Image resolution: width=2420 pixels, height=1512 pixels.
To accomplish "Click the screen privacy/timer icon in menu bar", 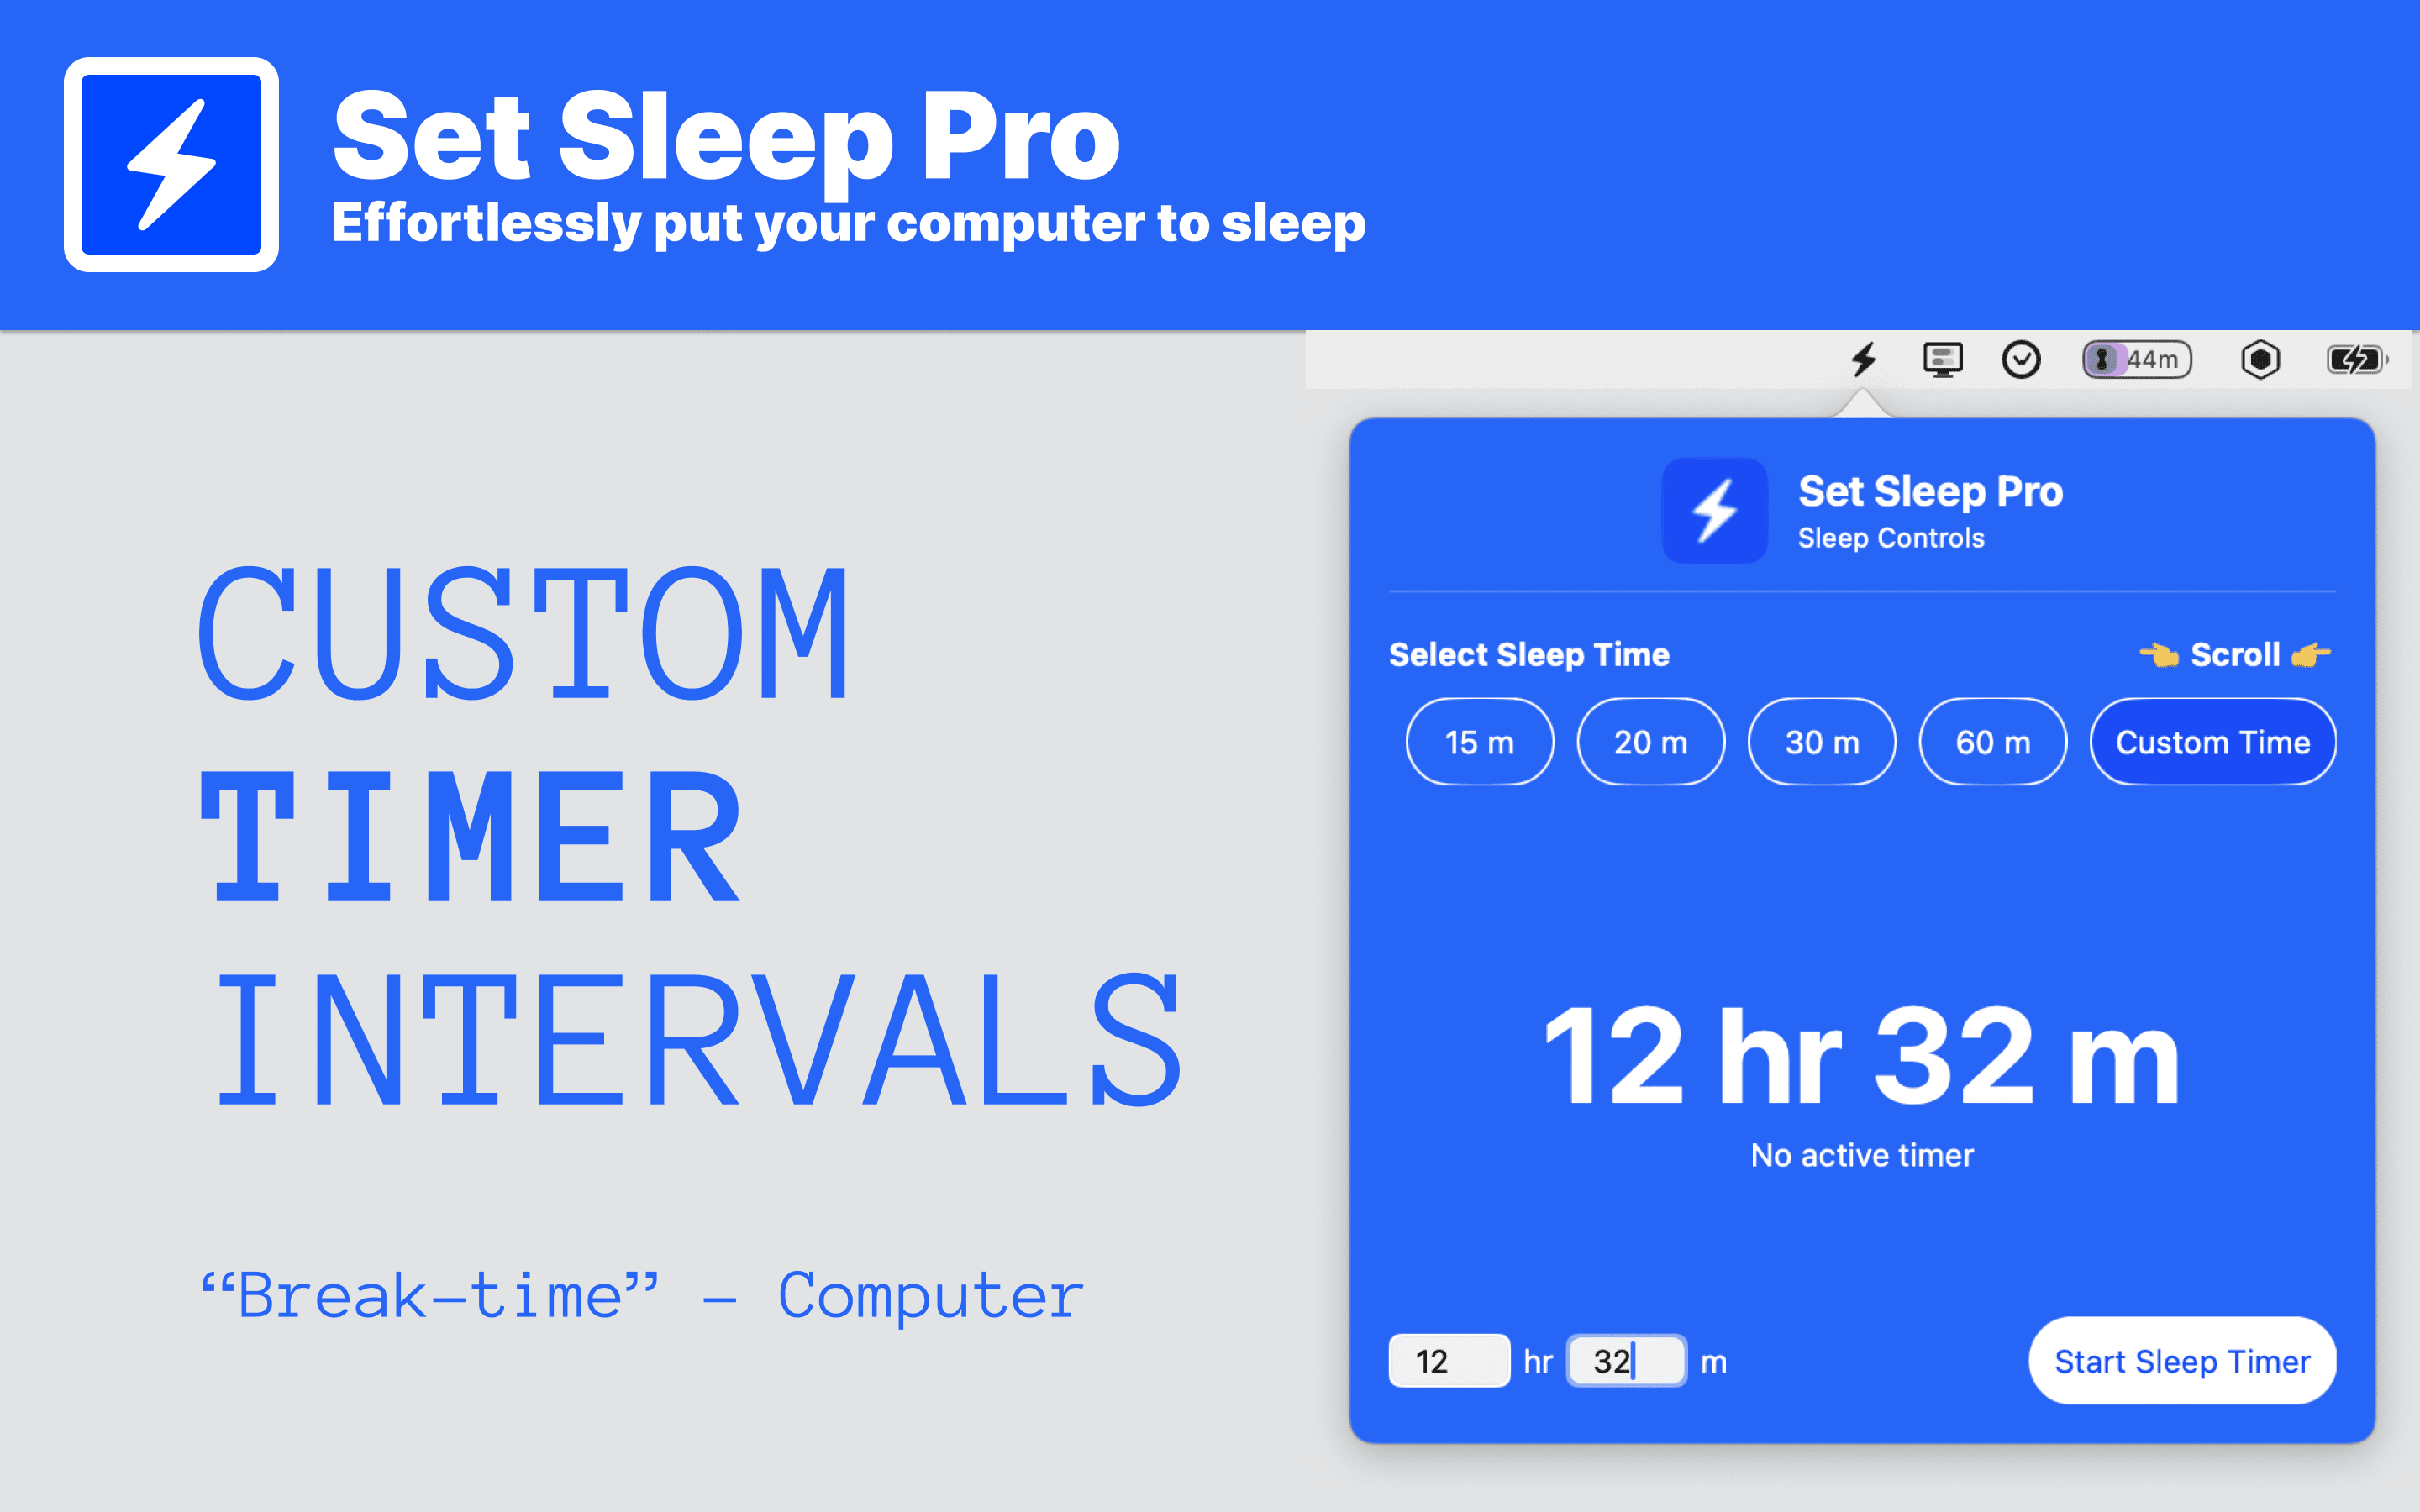I will click(x=2133, y=360).
